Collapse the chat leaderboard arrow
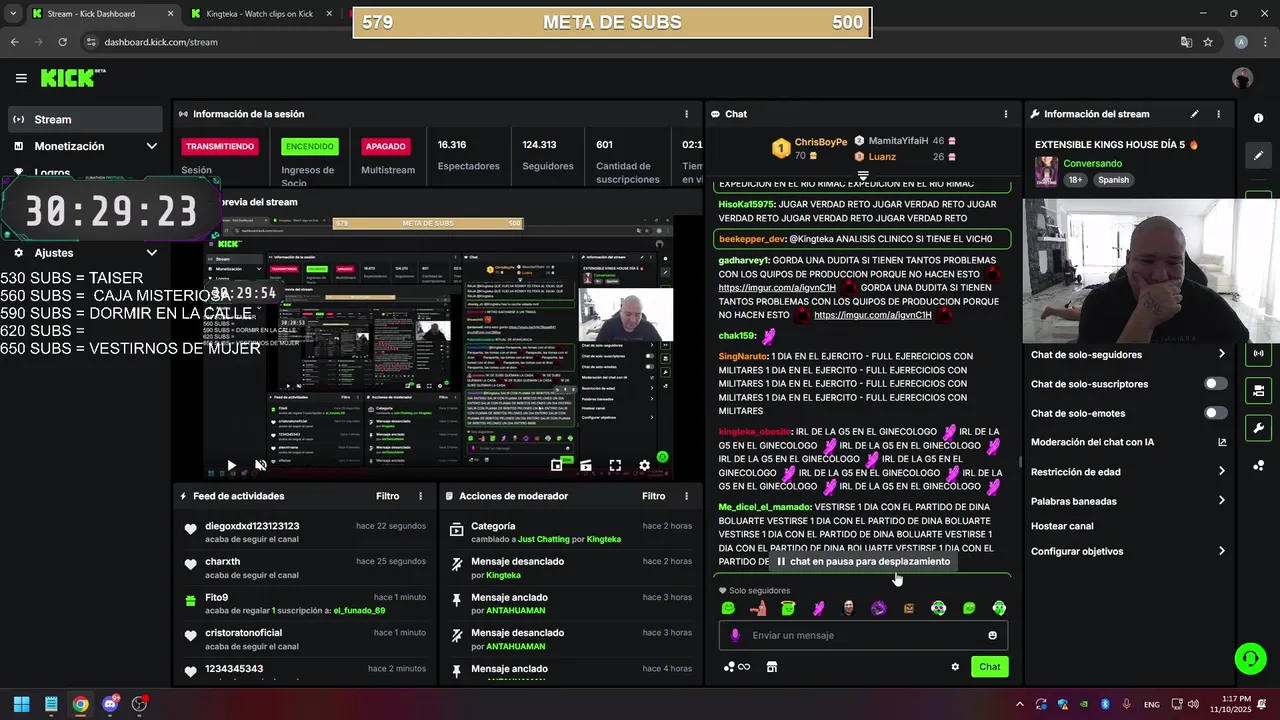Viewport: 1280px width, 720px height. tap(863, 175)
